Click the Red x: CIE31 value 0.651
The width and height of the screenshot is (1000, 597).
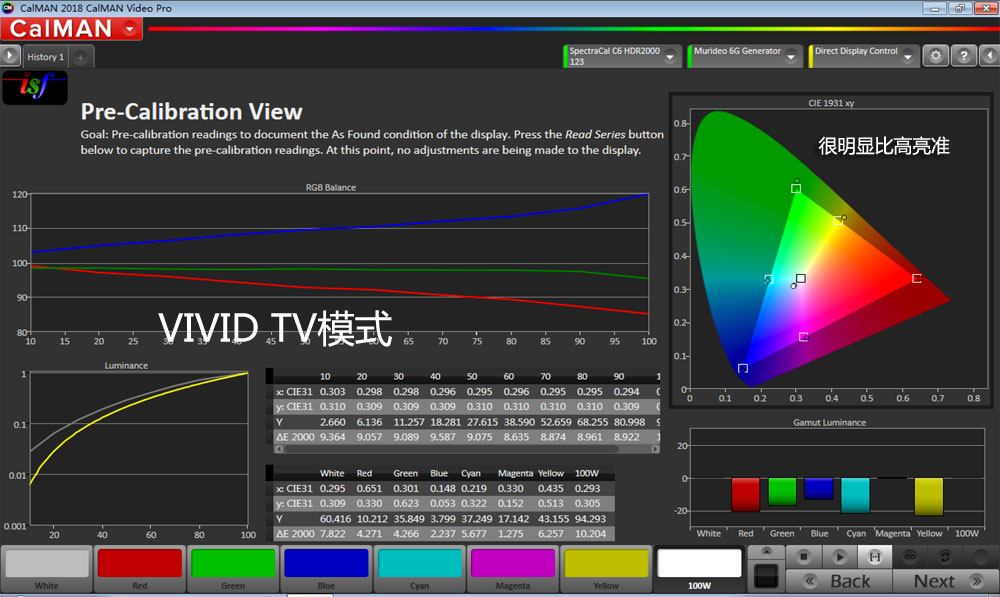point(369,488)
